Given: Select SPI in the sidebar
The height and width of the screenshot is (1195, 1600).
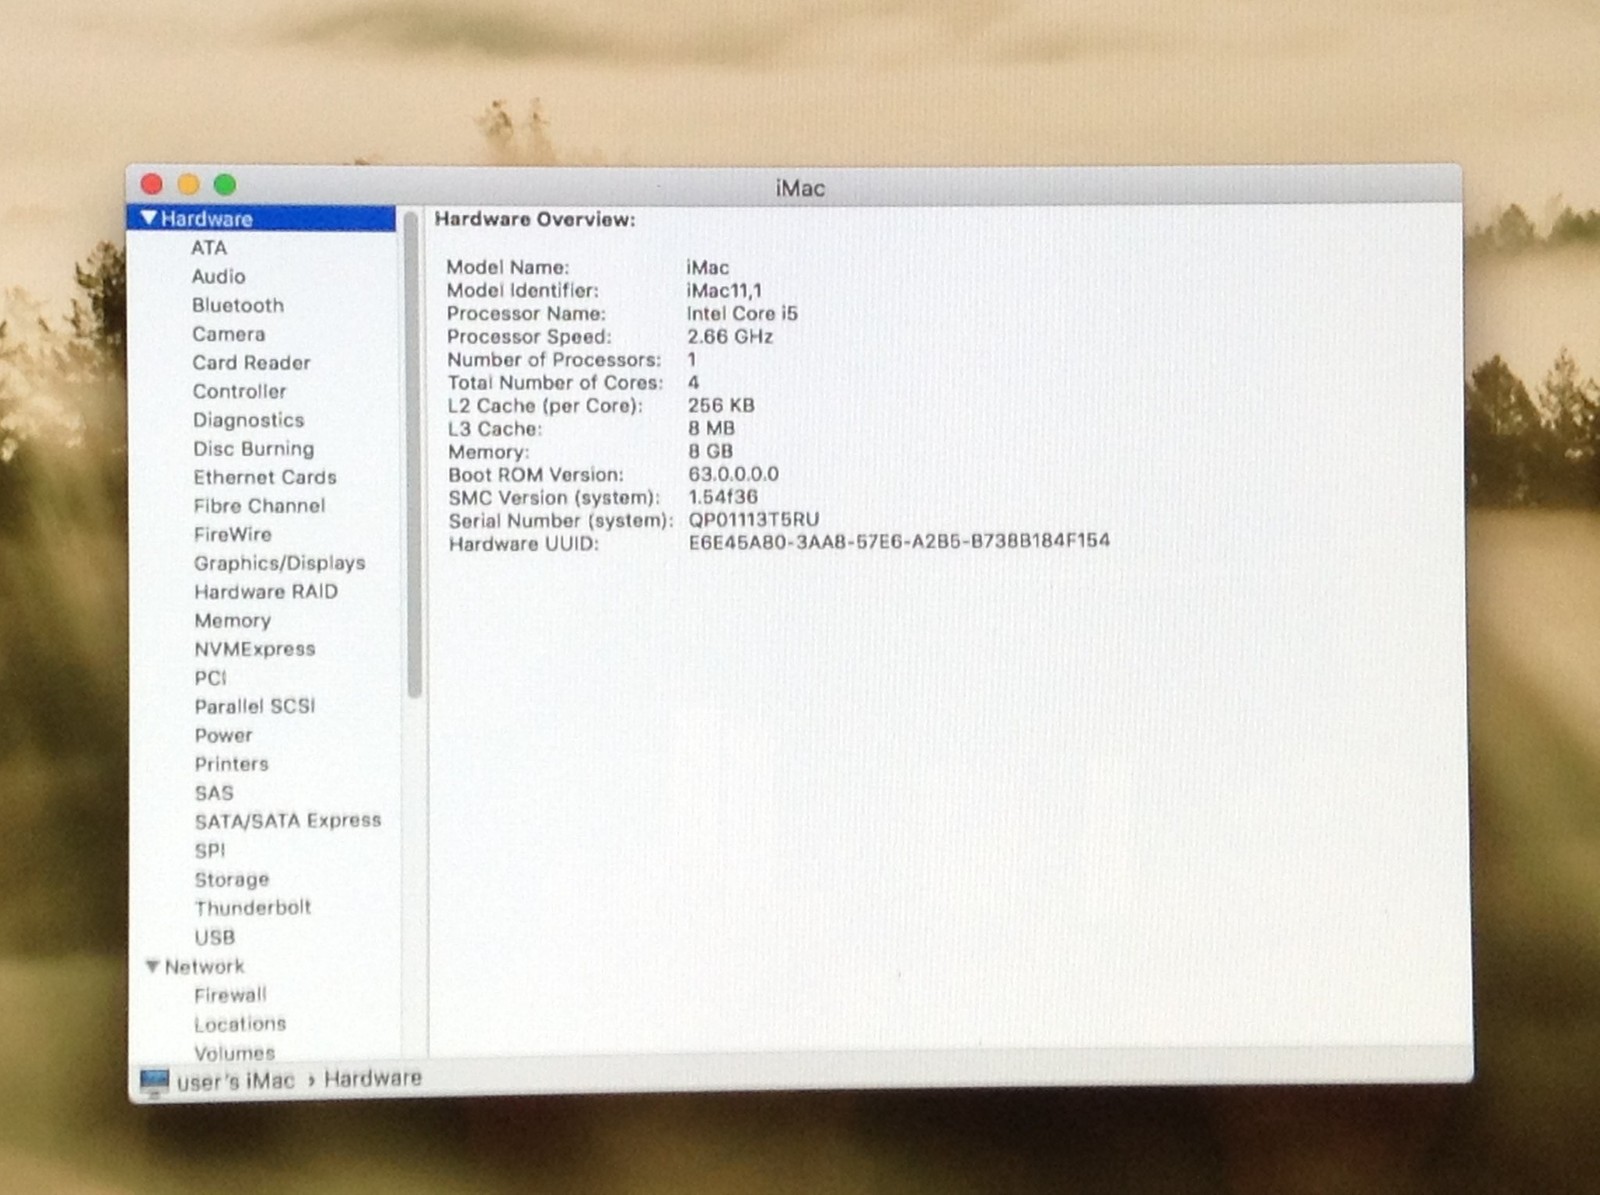Looking at the screenshot, I should point(210,850).
